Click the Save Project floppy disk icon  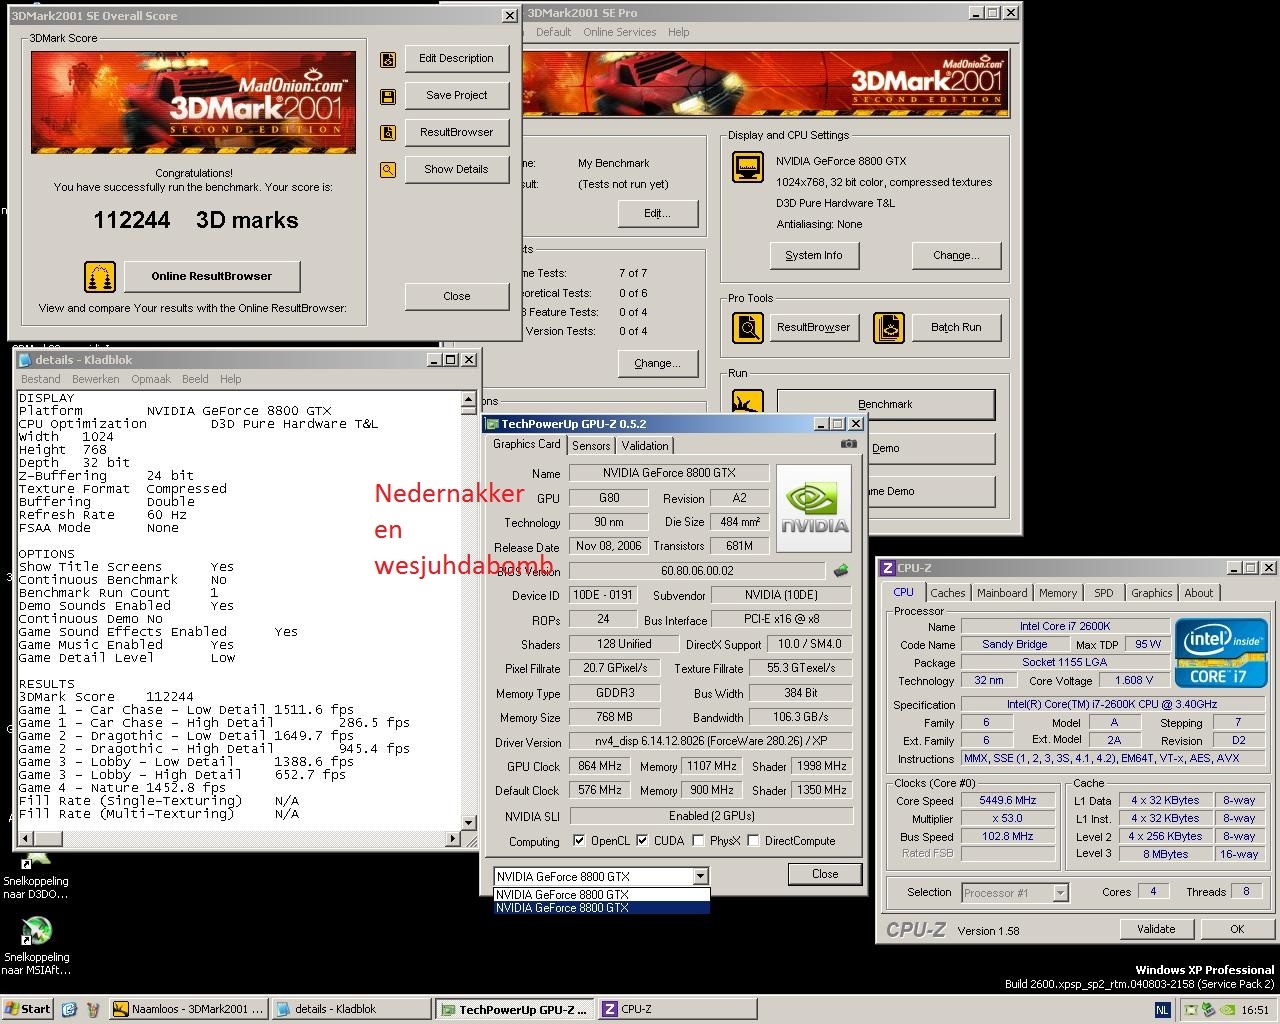coord(388,97)
